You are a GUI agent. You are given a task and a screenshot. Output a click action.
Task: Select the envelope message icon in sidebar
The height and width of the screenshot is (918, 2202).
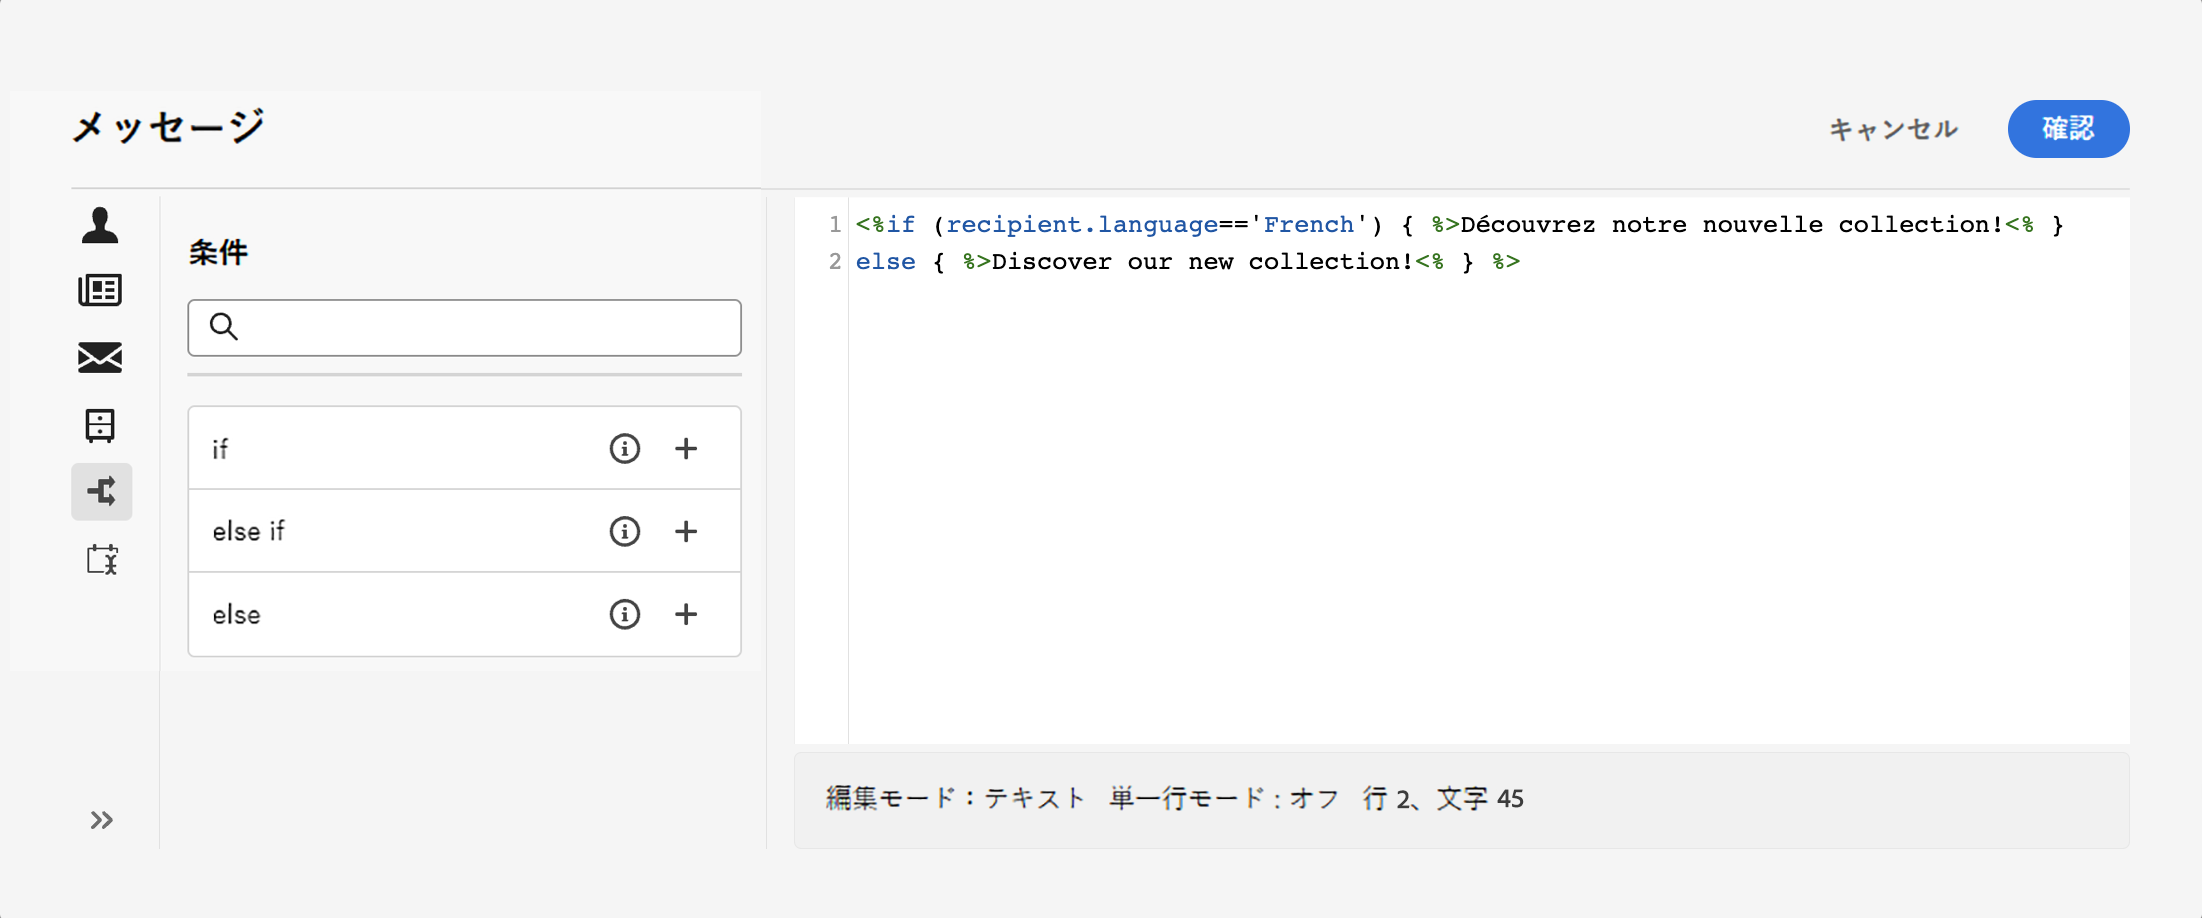click(100, 357)
